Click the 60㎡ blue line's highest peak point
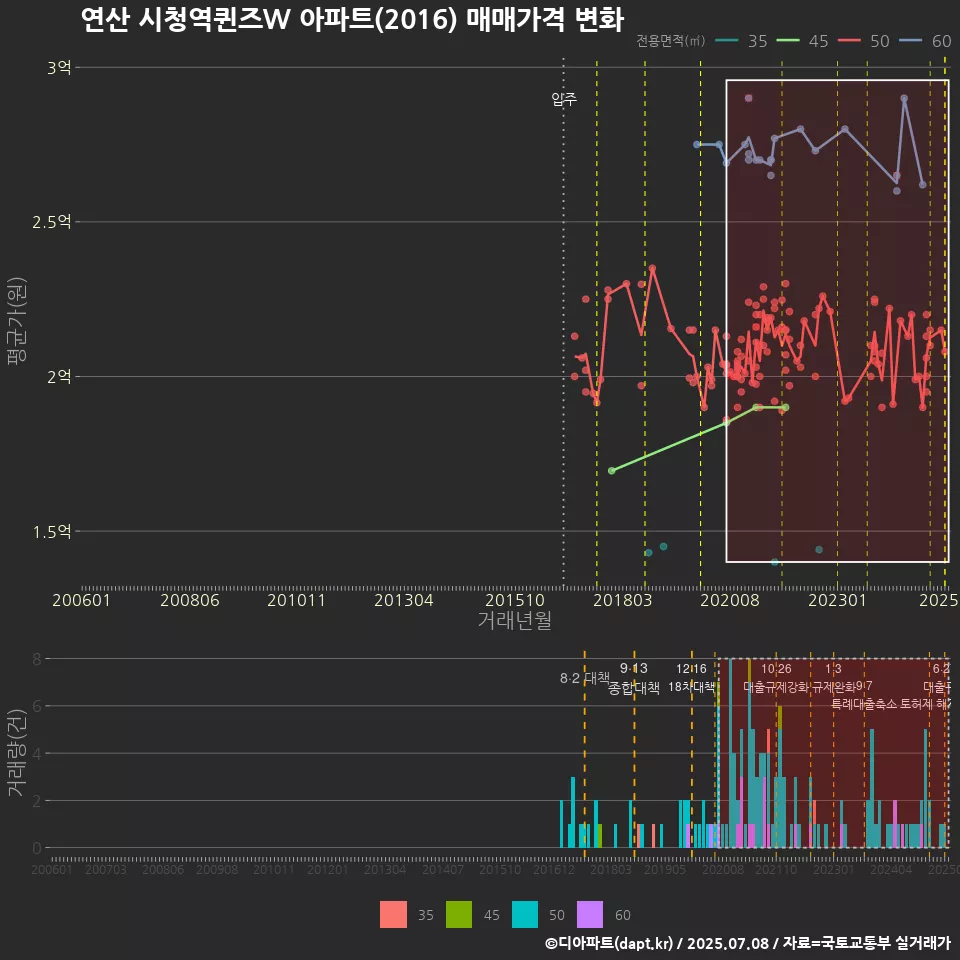Screen dimensions: 960x960 click(904, 98)
